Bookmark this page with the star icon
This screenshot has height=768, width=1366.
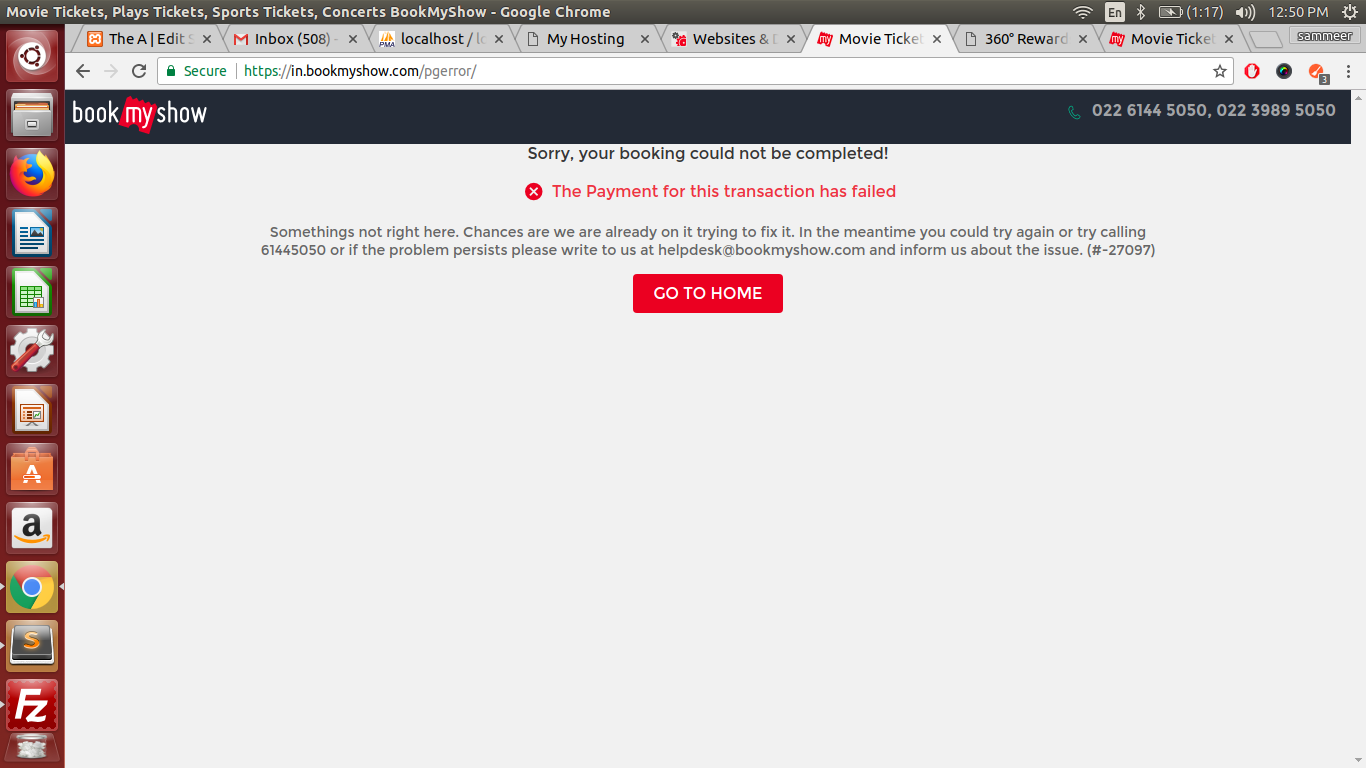(1219, 71)
